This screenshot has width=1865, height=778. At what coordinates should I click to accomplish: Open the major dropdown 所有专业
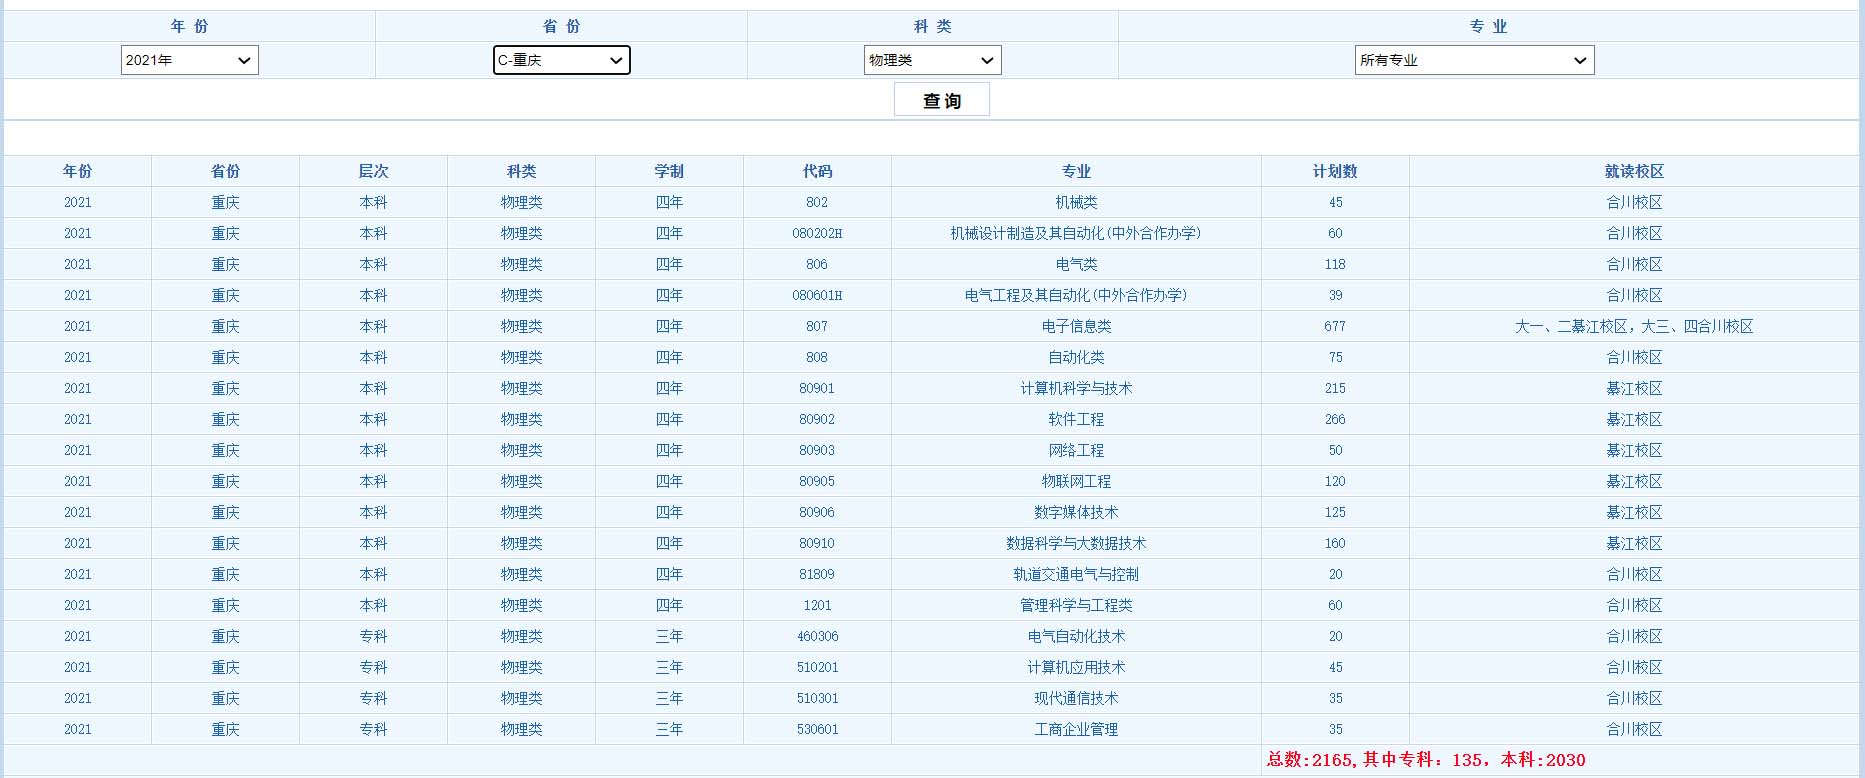(x=1474, y=60)
